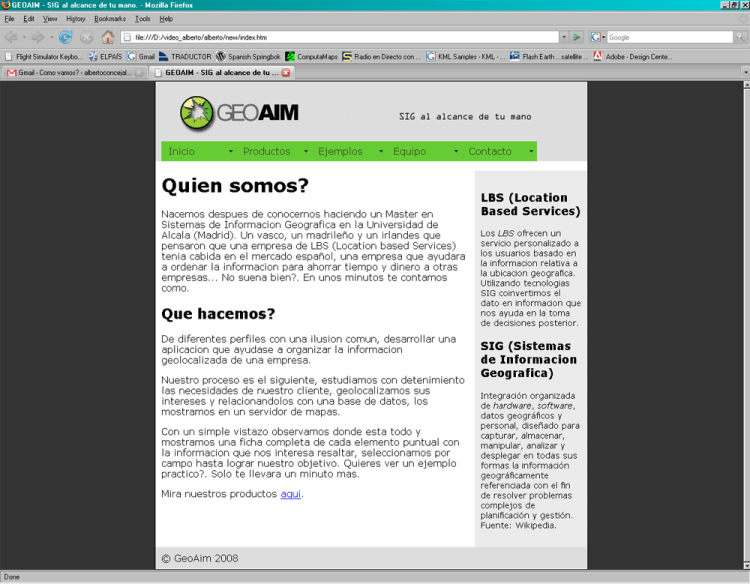Viewport: 750px width, 584px height.
Task: Open the Gmail bookmark
Action: click(141, 56)
